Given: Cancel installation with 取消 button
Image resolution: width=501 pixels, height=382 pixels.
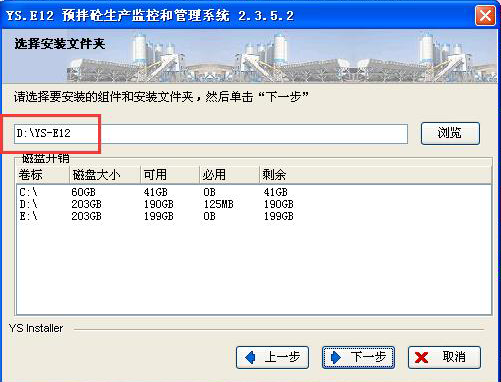Looking at the screenshot, I should click(444, 357).
